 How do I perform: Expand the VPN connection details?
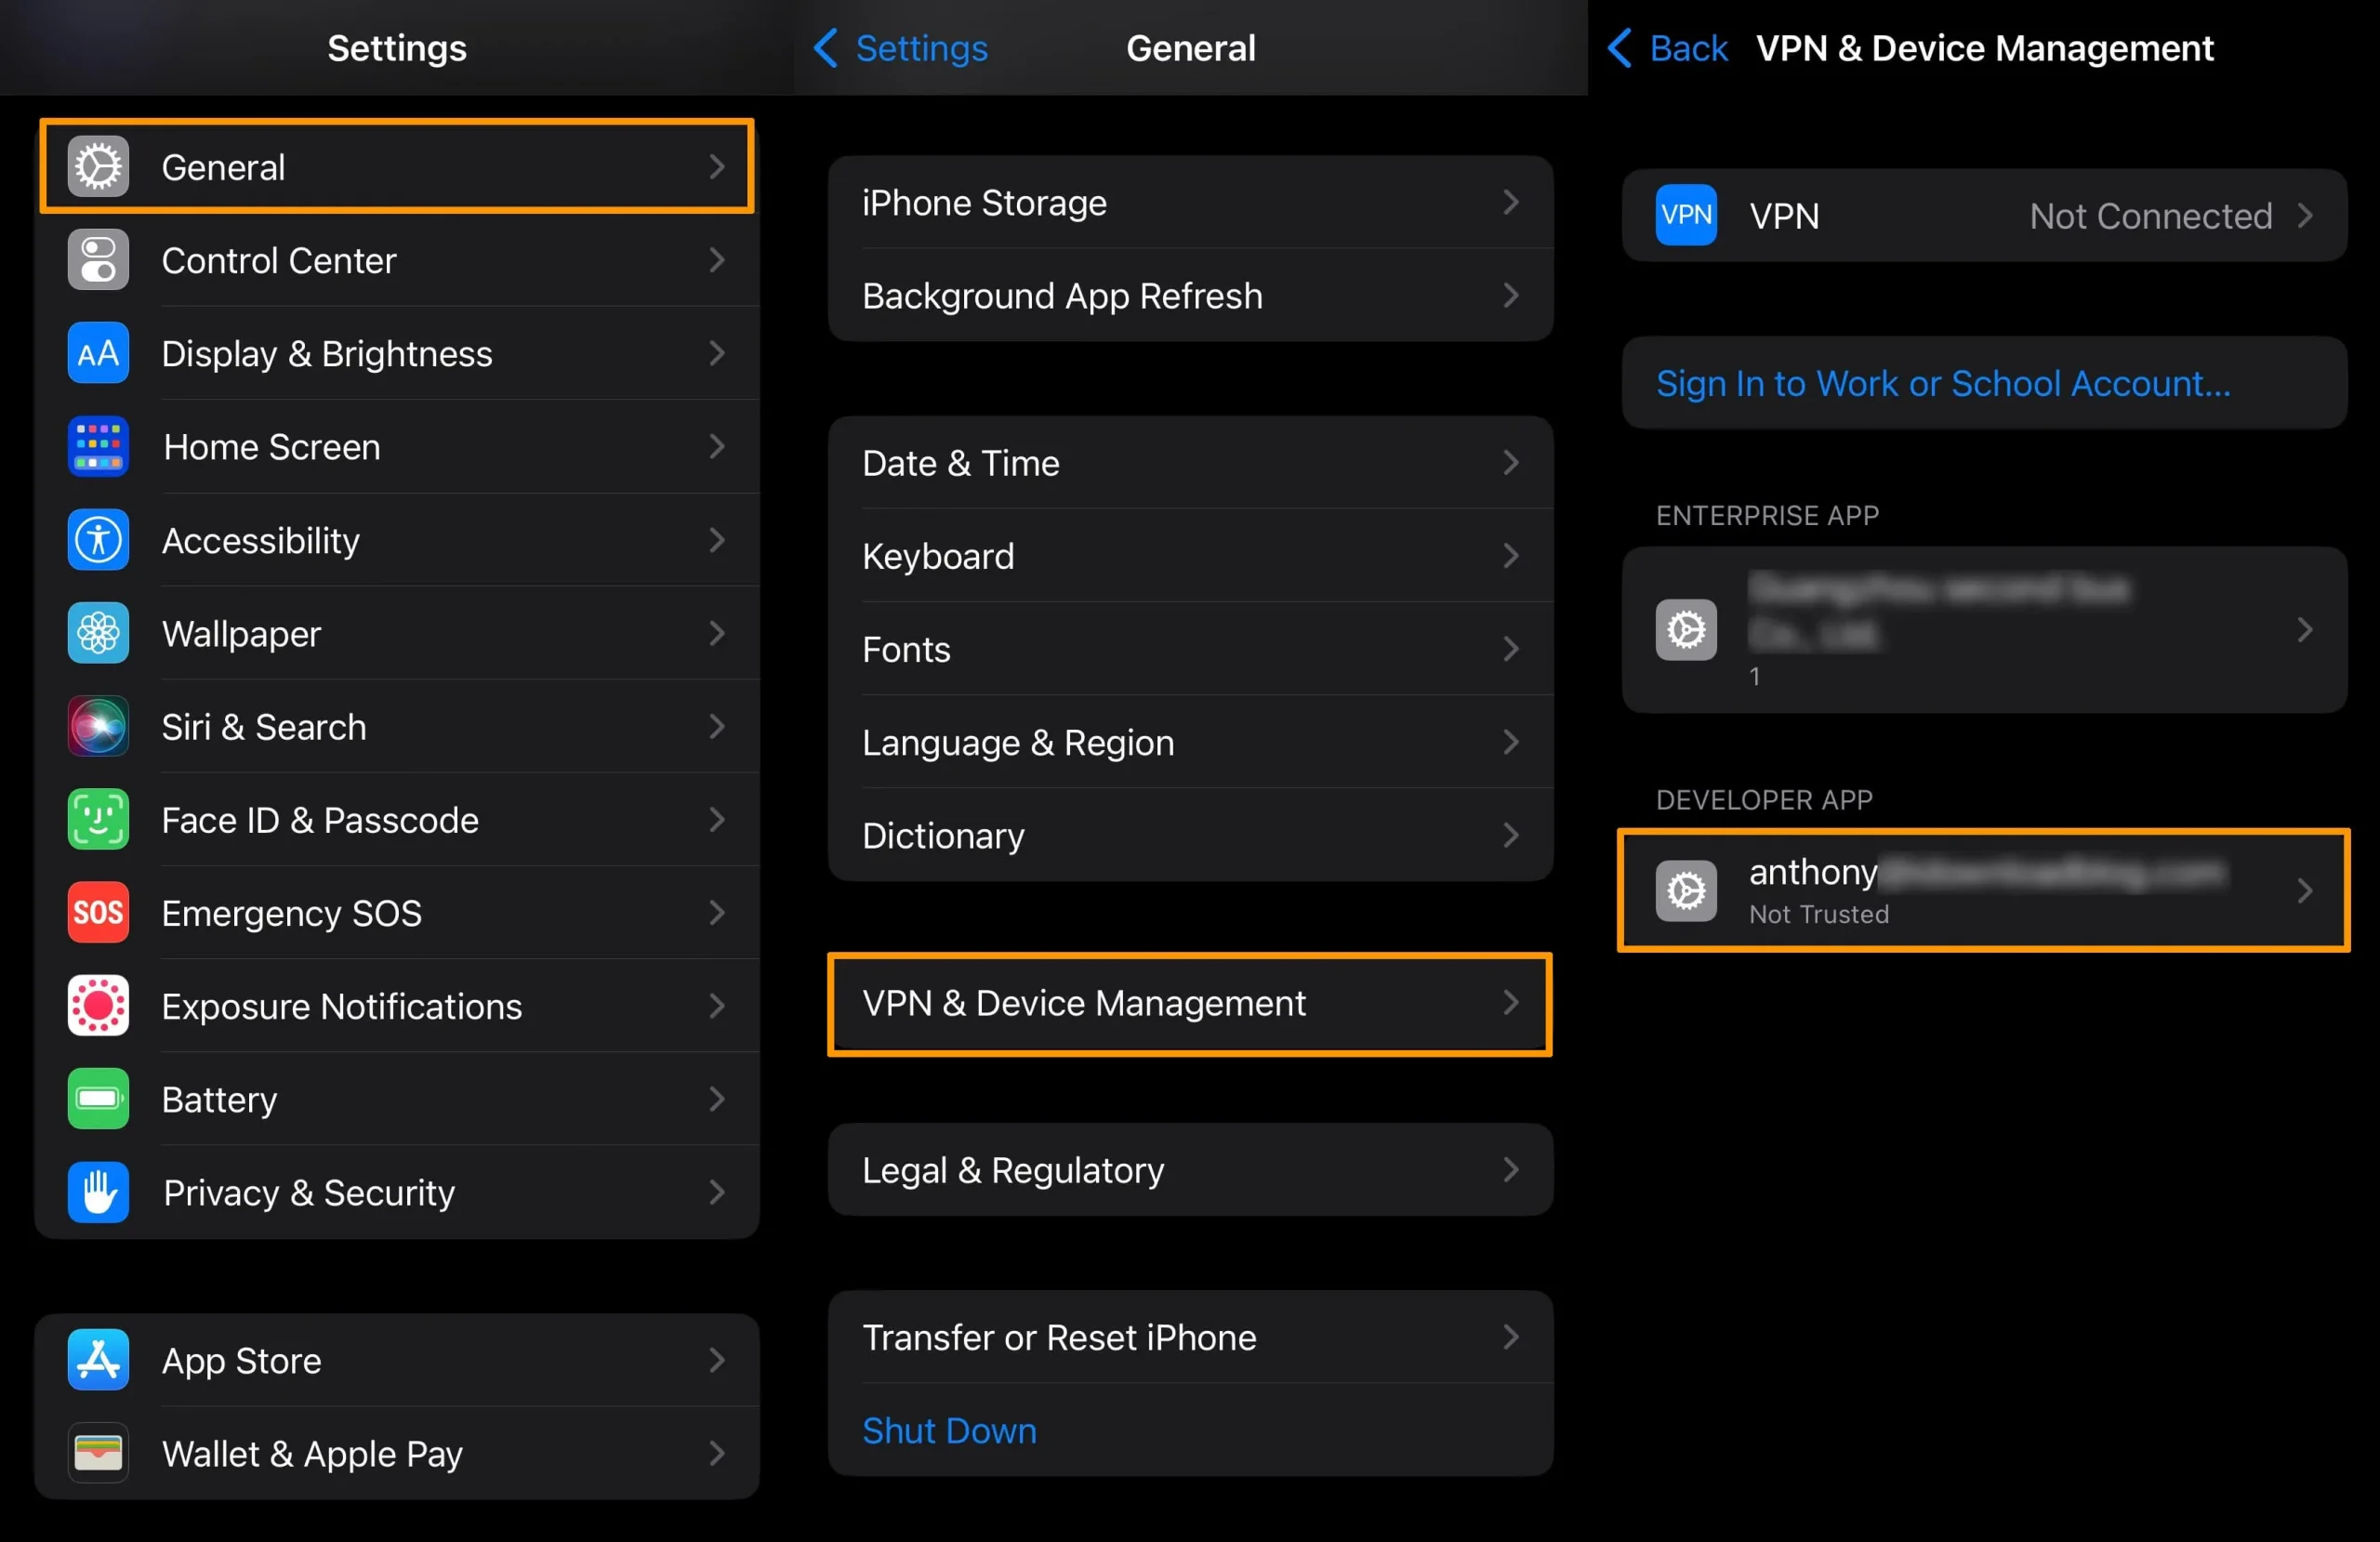pyautogui.click(x=1986, y=215)
